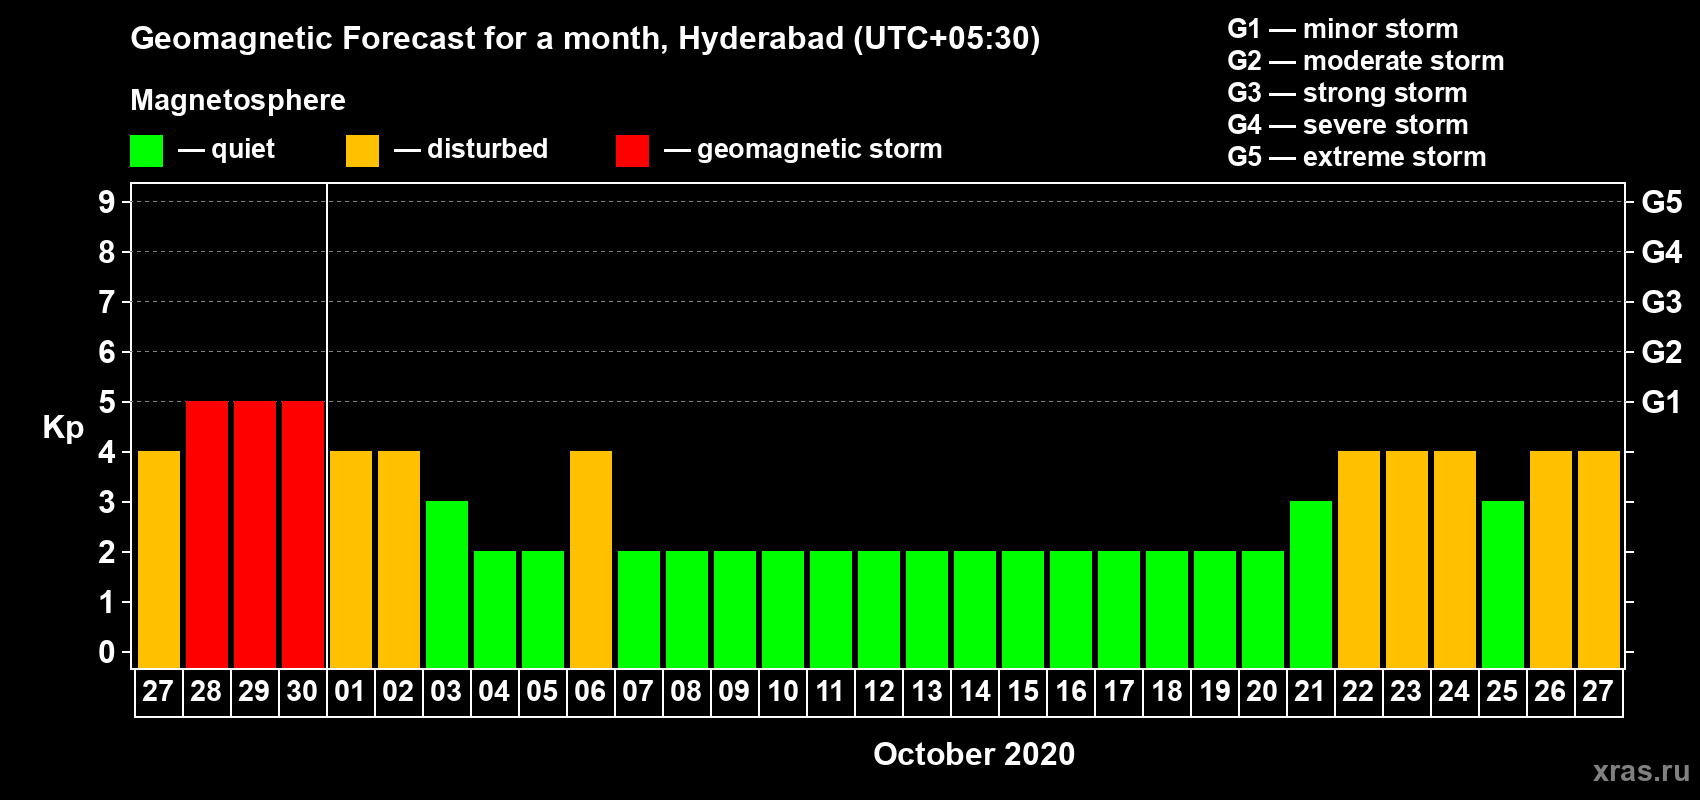Image resolution: width=1700 pixels, height=800 pixels.
Task: Click the orange bar for day 02
Action: click(x=399, y=559)
